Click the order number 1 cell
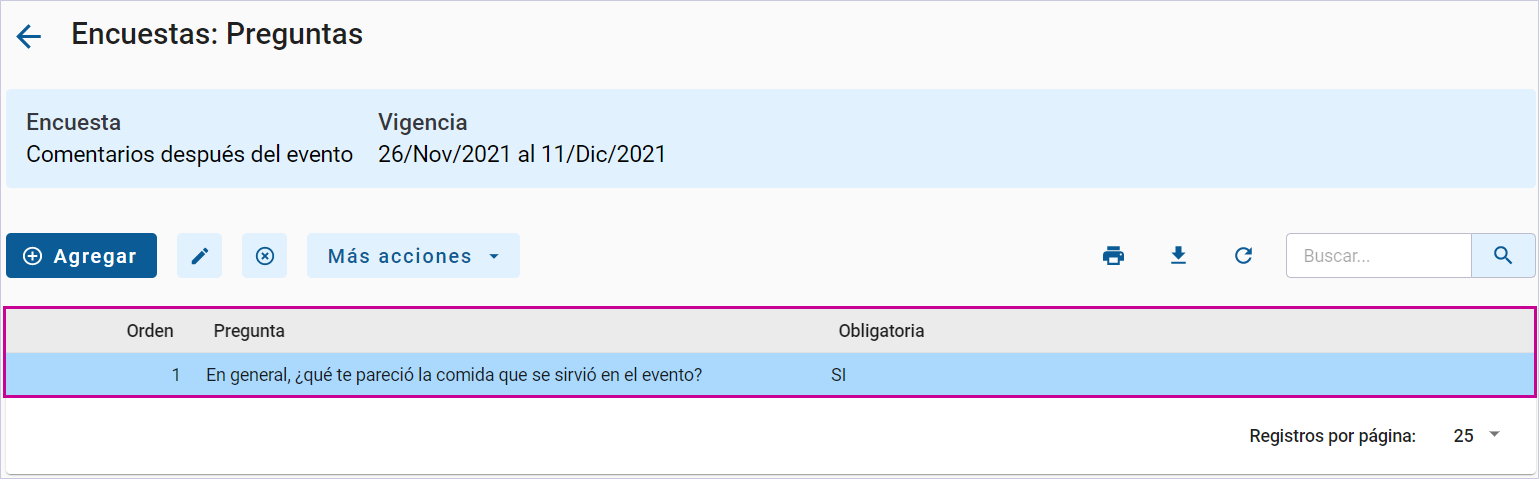This screenshot has height=479, width=1539. (x=176, y=376)
